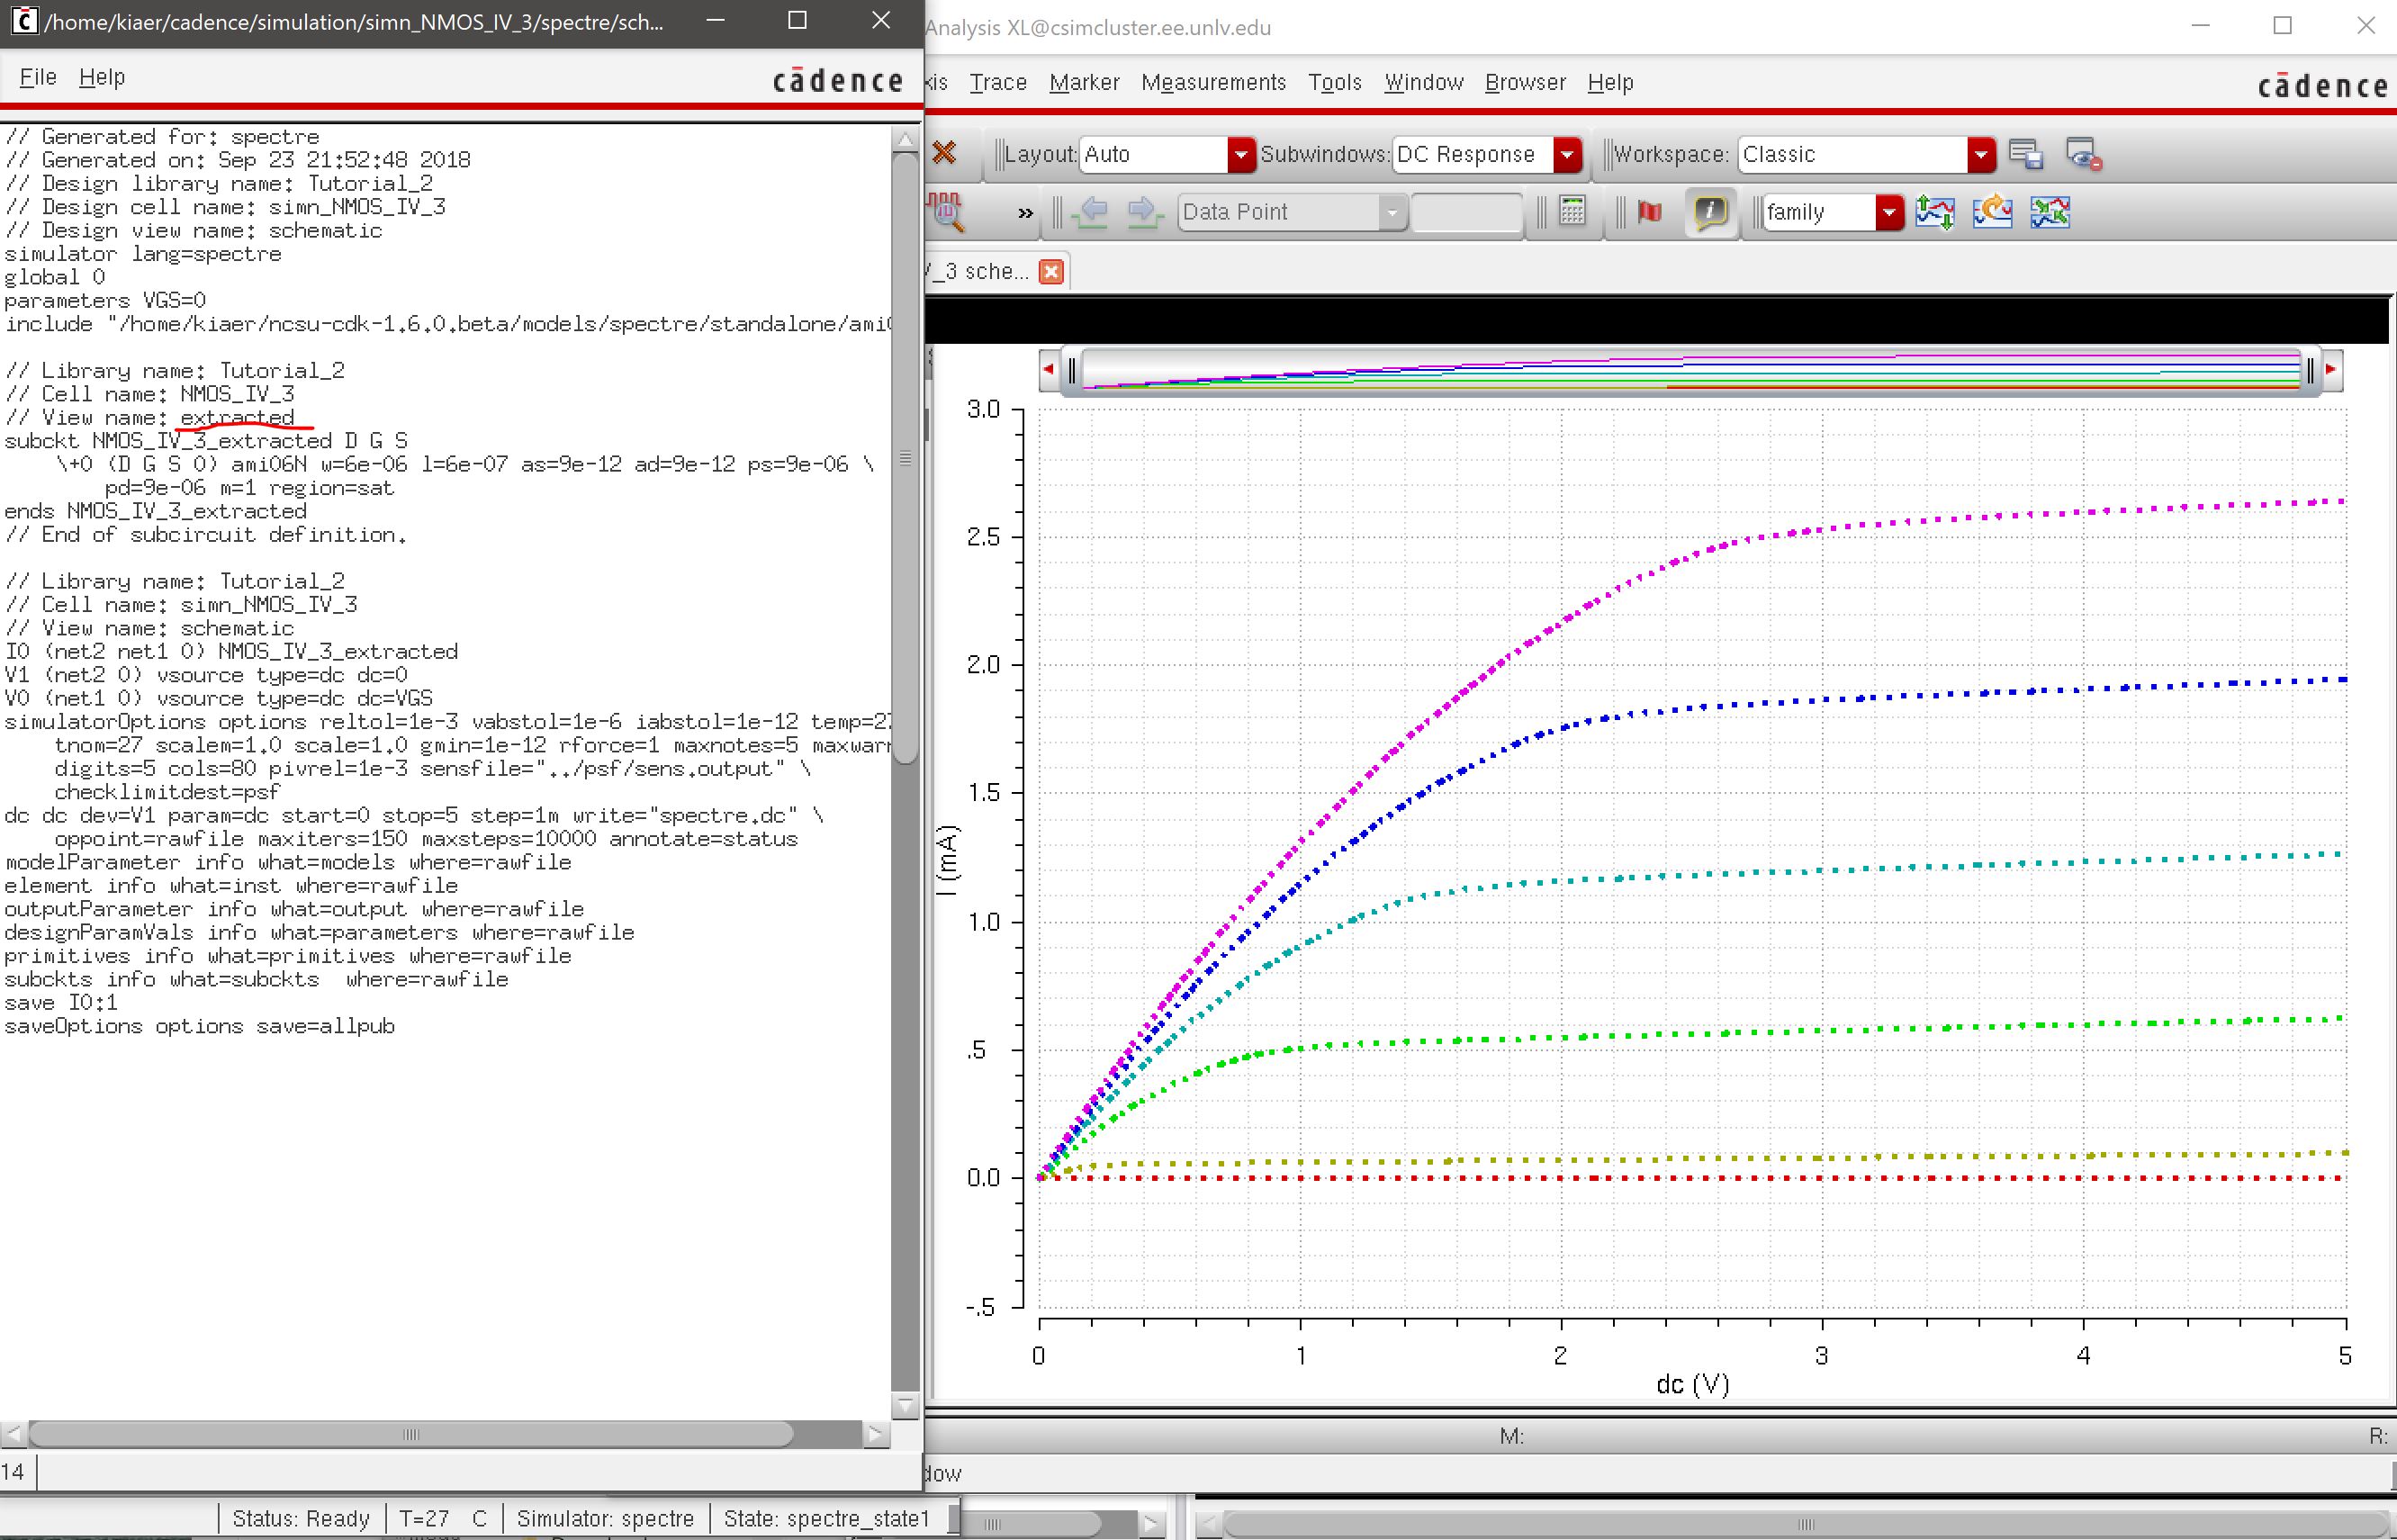
Task: Click the 'State: spectre_state1' status entry
Action: (827, 1518)
